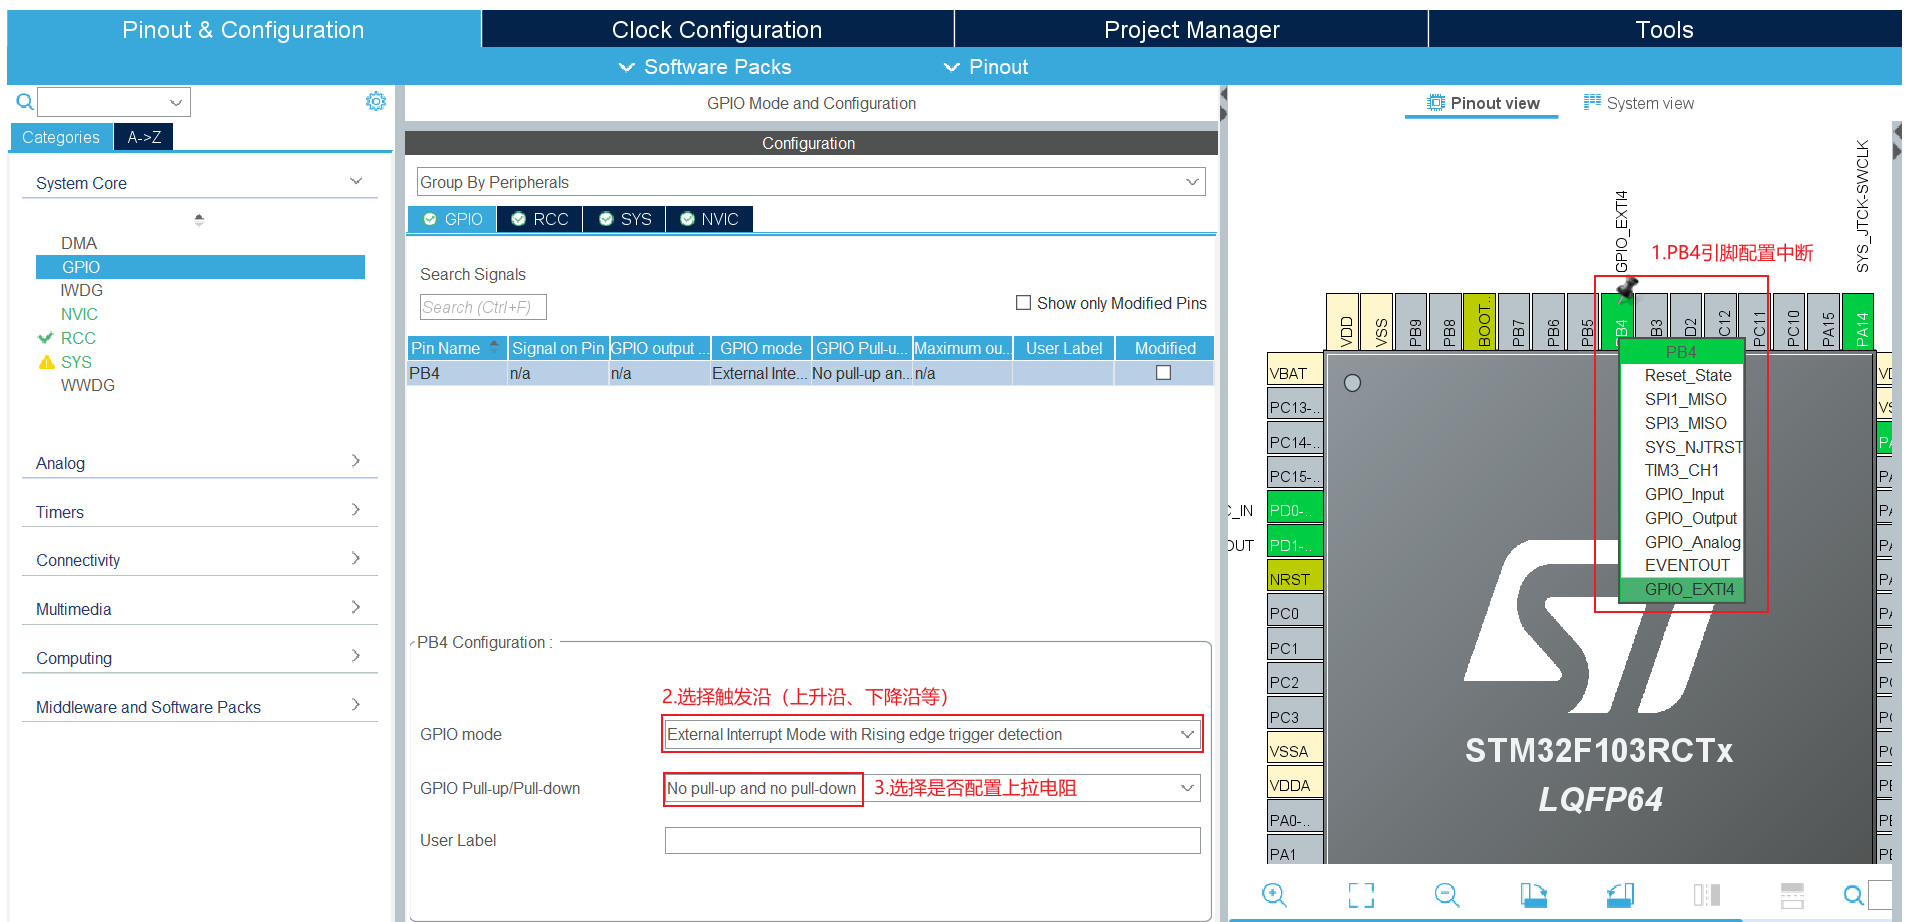Switch to Clock Configuration tab
This screenshot has width=1910, height=922.
pos(717,30)
